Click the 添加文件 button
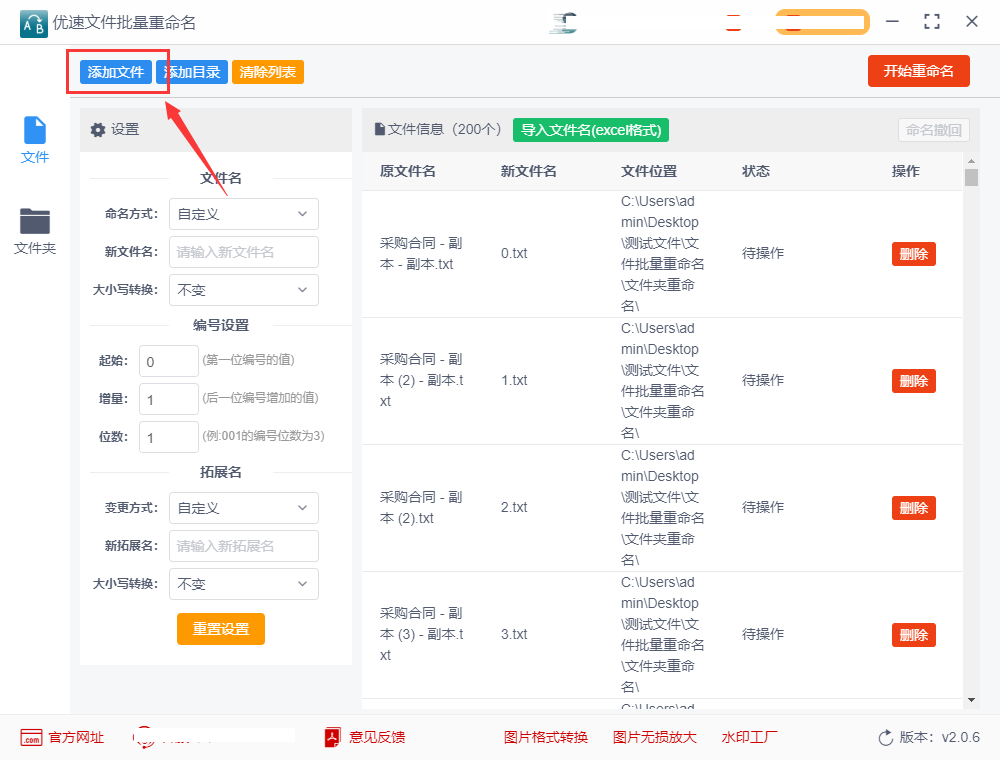This screenshot has width=1000, height=760. pos(116,71)
